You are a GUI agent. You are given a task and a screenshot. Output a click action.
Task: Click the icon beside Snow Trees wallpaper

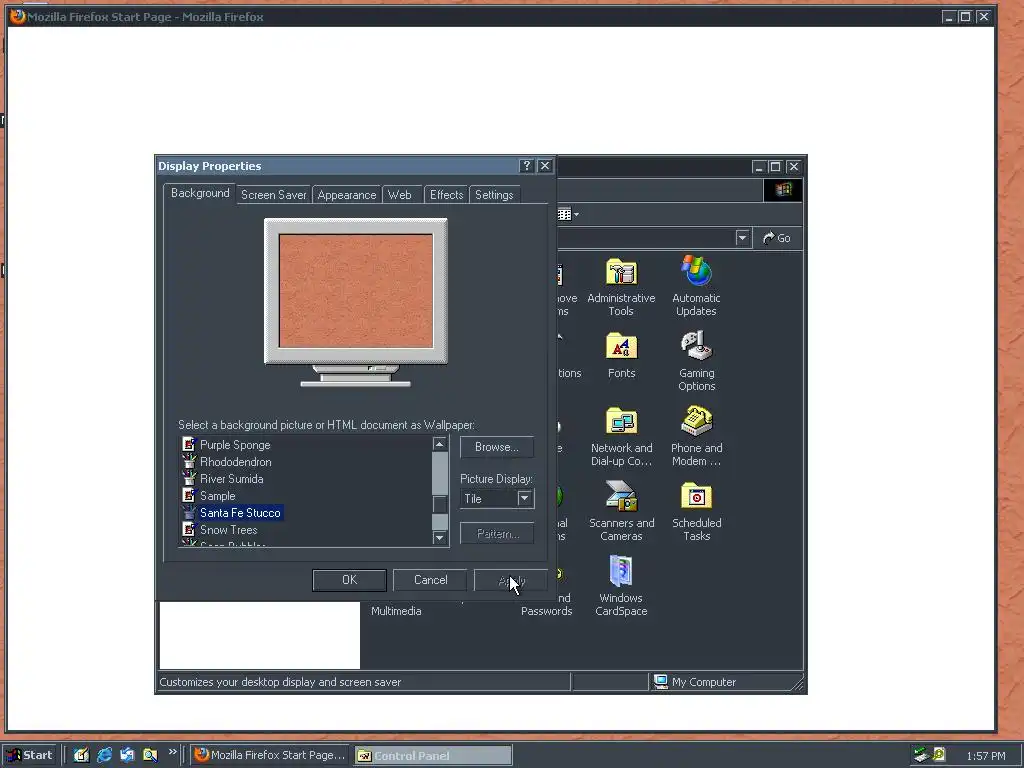[189, 529]
